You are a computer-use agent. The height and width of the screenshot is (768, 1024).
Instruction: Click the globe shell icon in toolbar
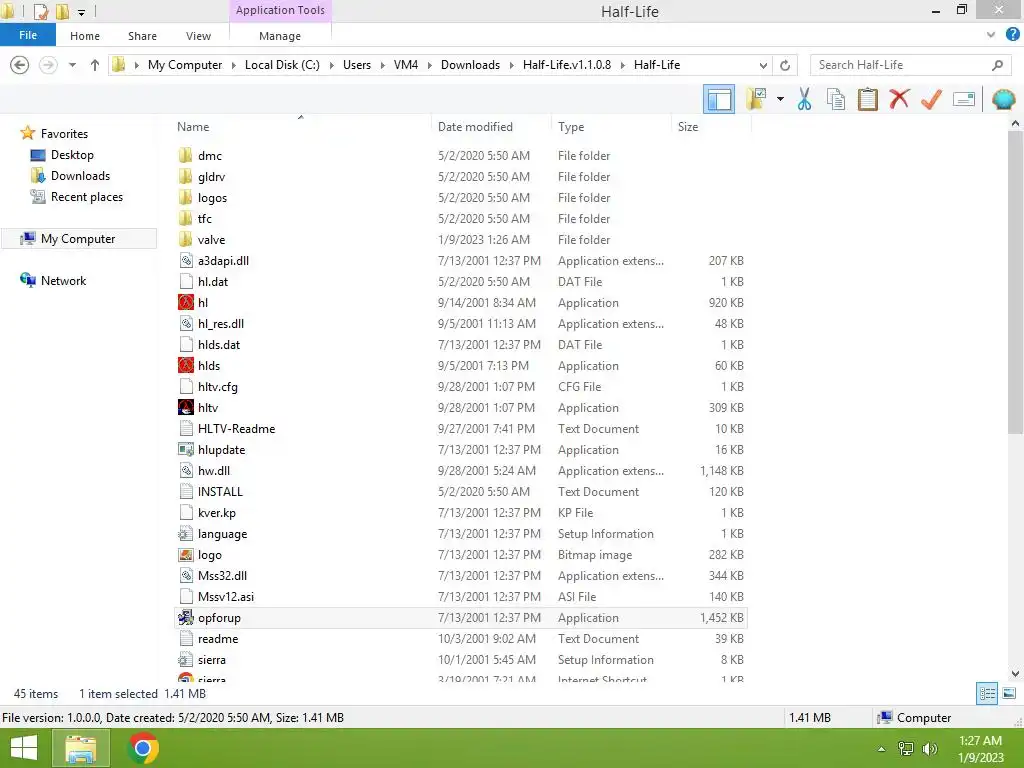click(1004, 99)
